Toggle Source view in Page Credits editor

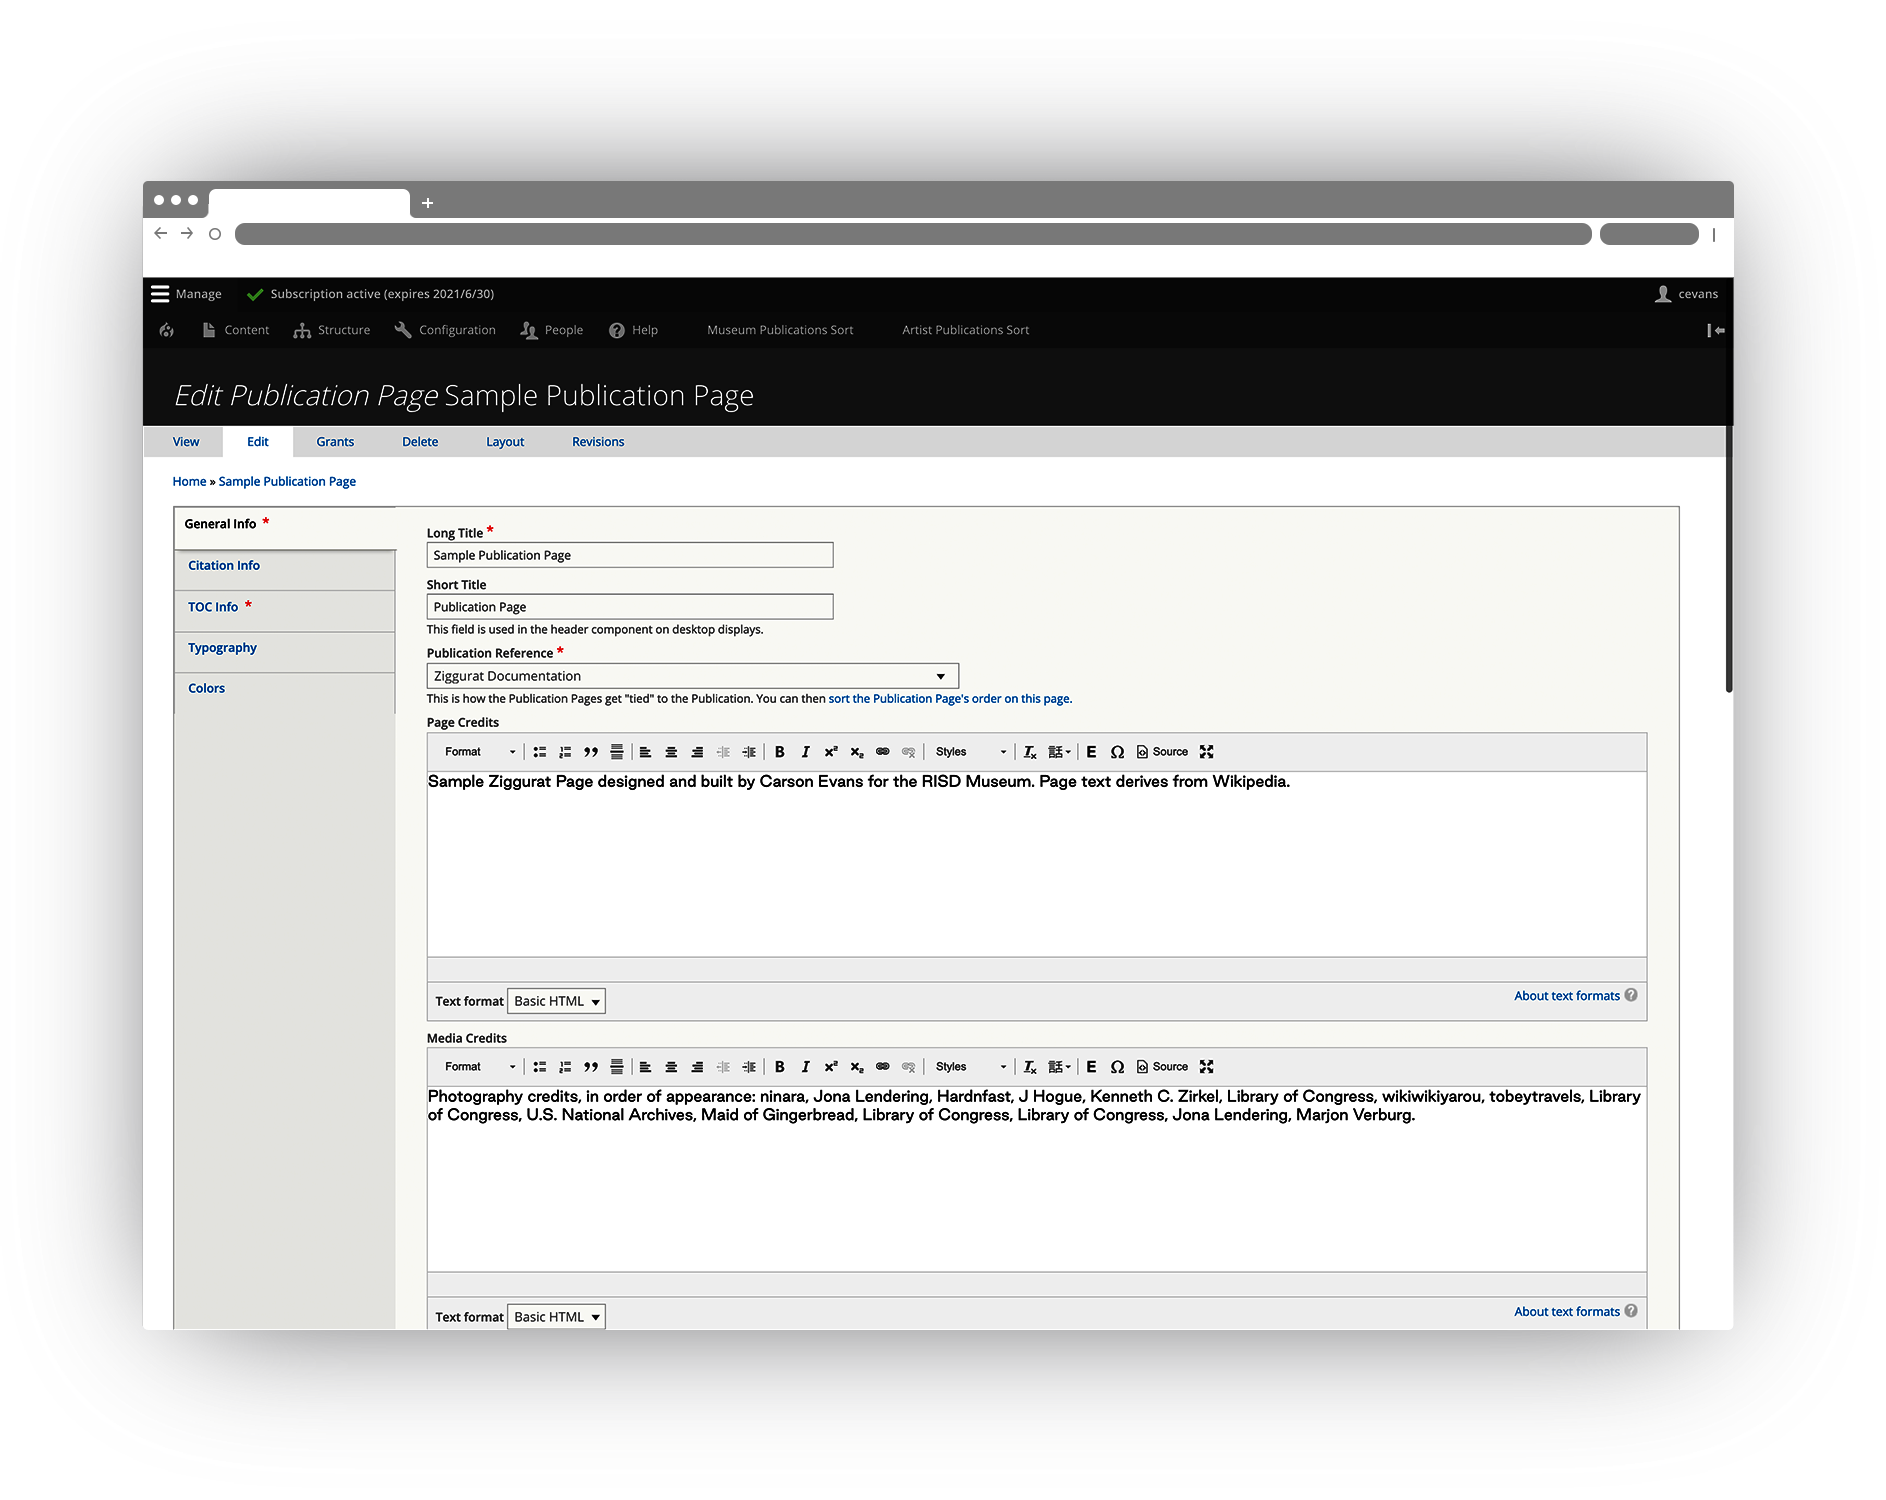tap(1162, 752)
